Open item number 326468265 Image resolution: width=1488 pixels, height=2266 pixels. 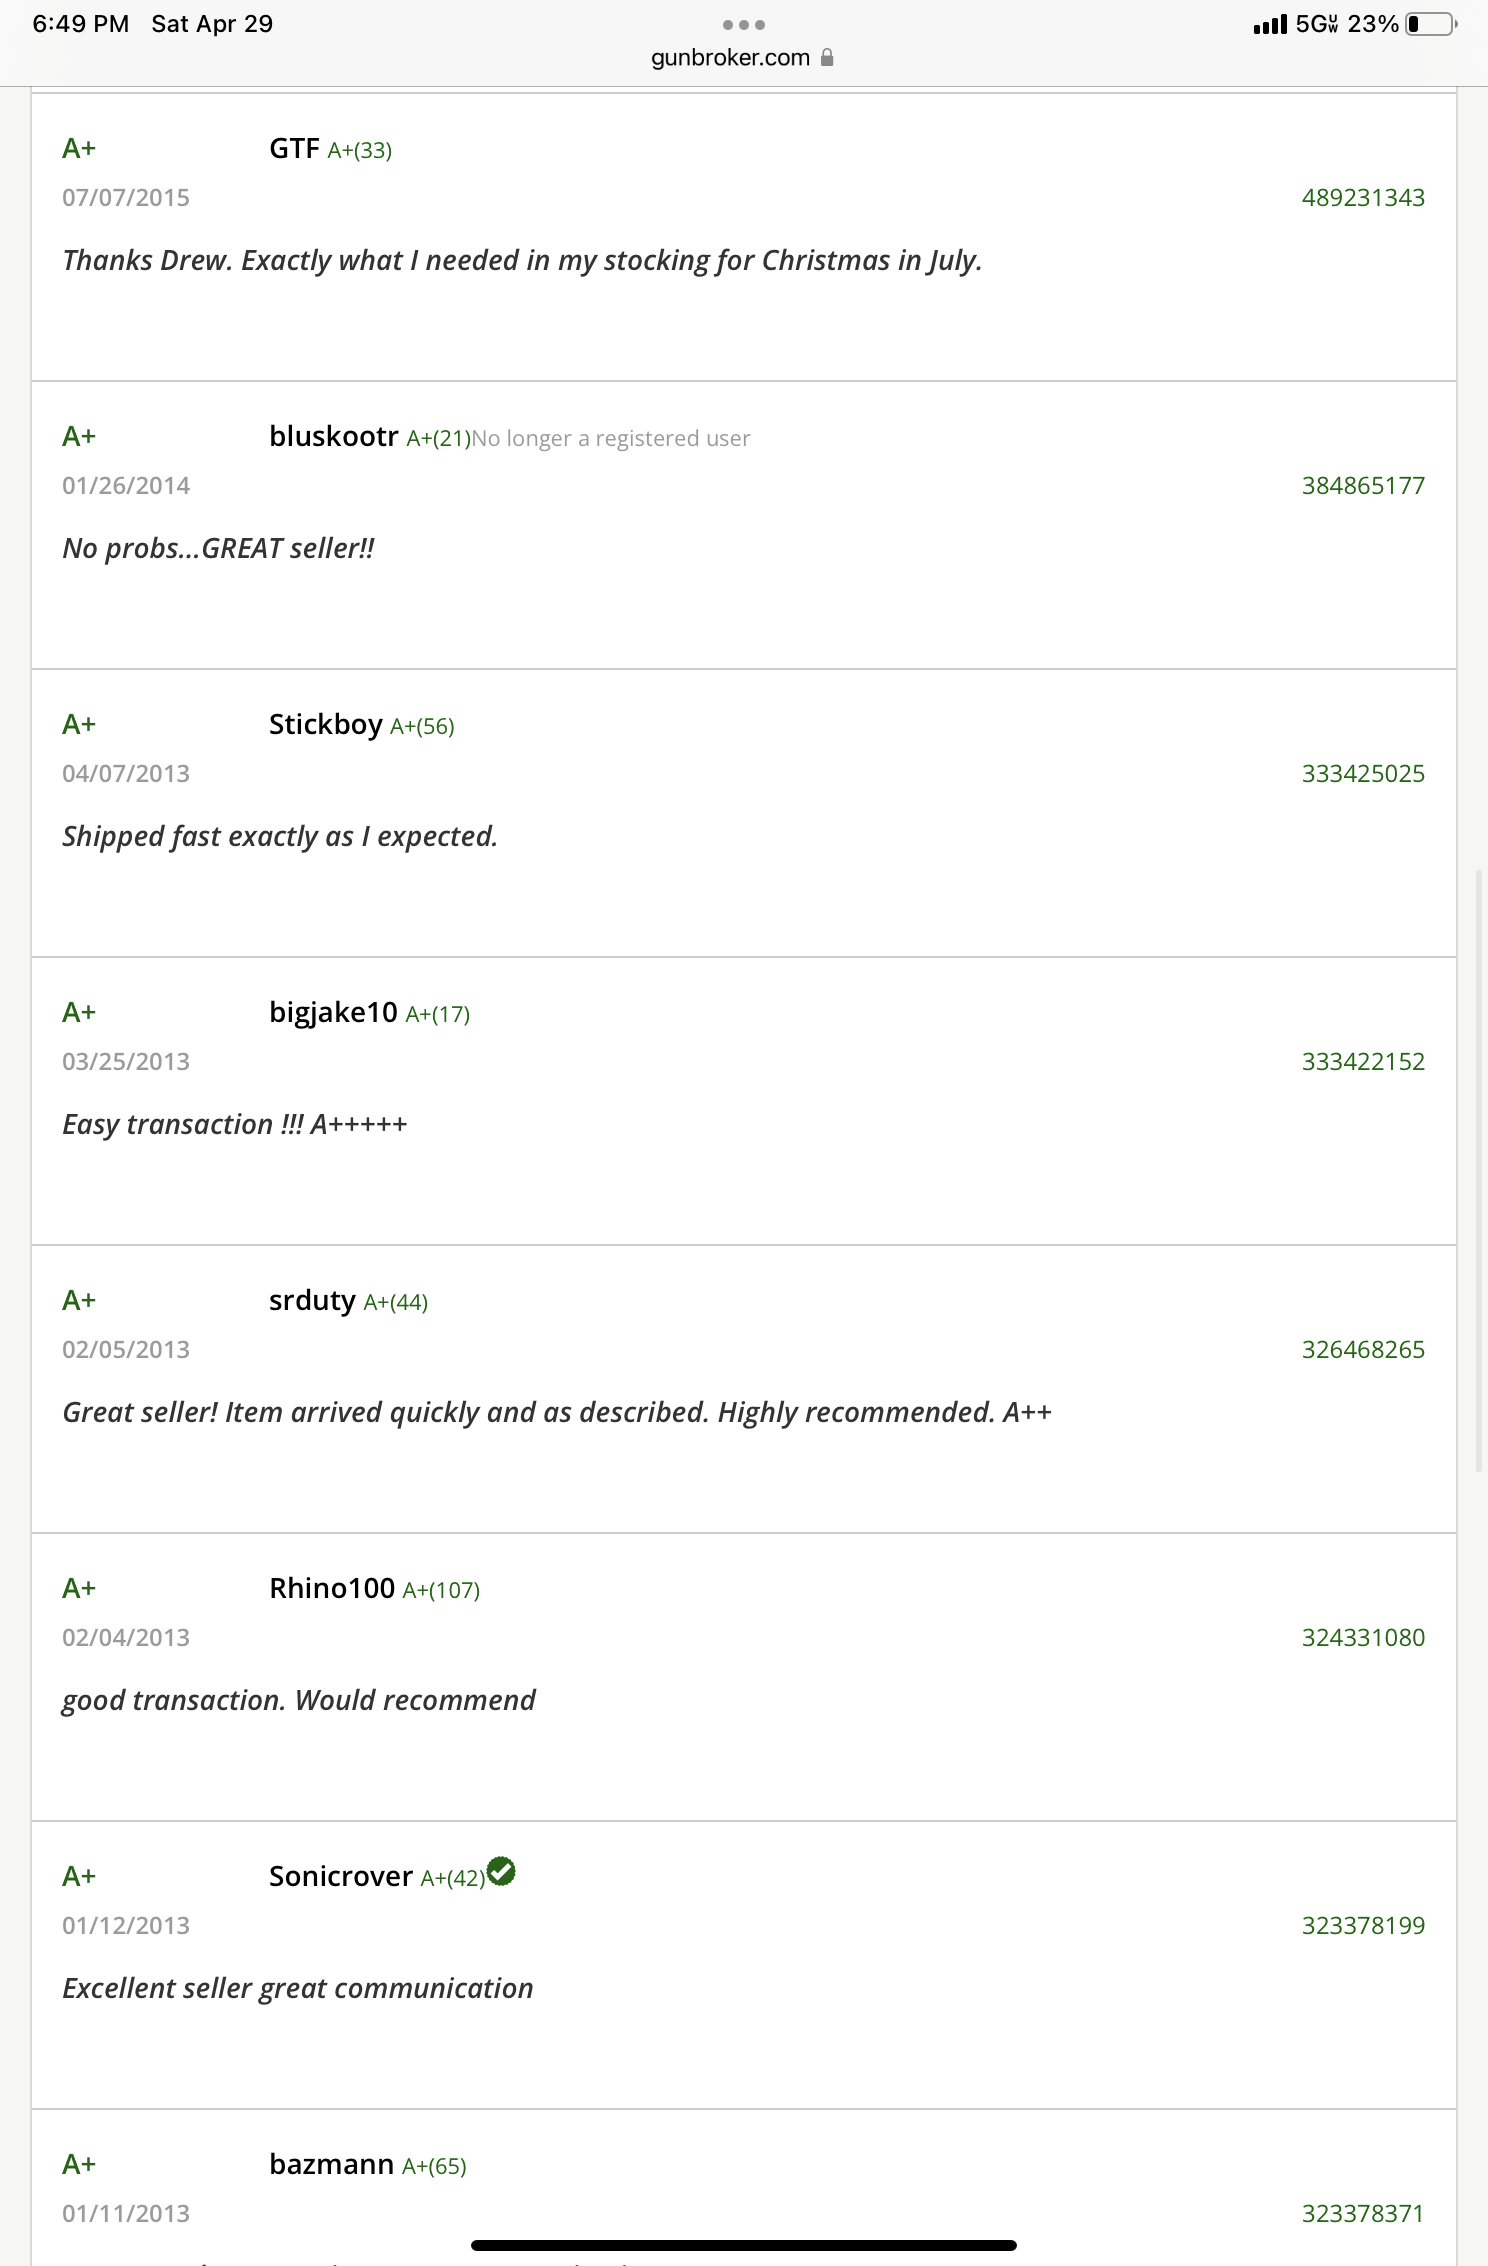[x=1362, y=1350]
